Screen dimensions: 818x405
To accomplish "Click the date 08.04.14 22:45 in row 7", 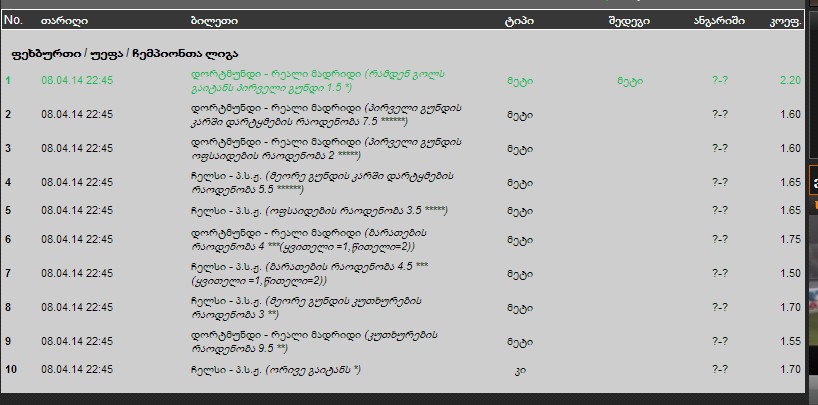I will [77, 273].
